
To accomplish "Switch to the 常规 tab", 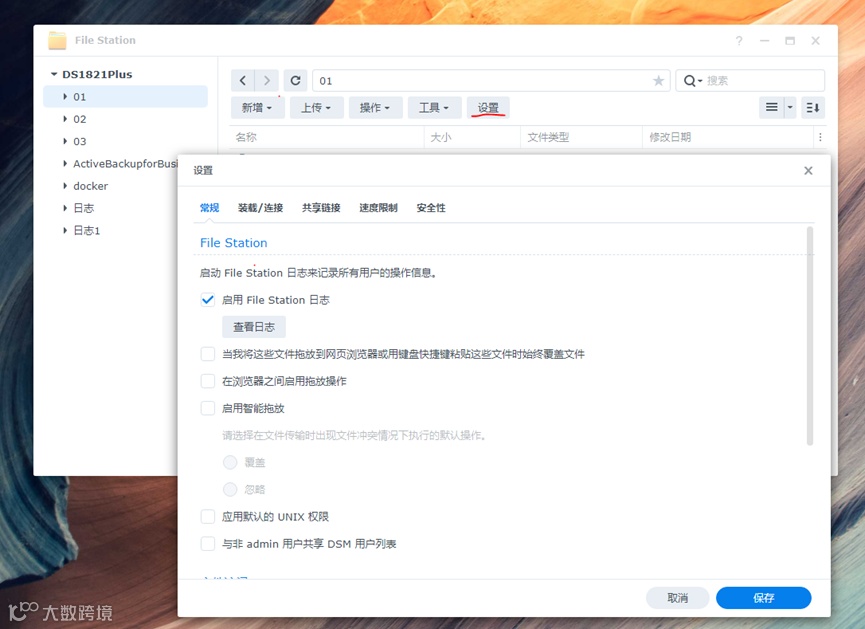I will [x=210, y=208].
